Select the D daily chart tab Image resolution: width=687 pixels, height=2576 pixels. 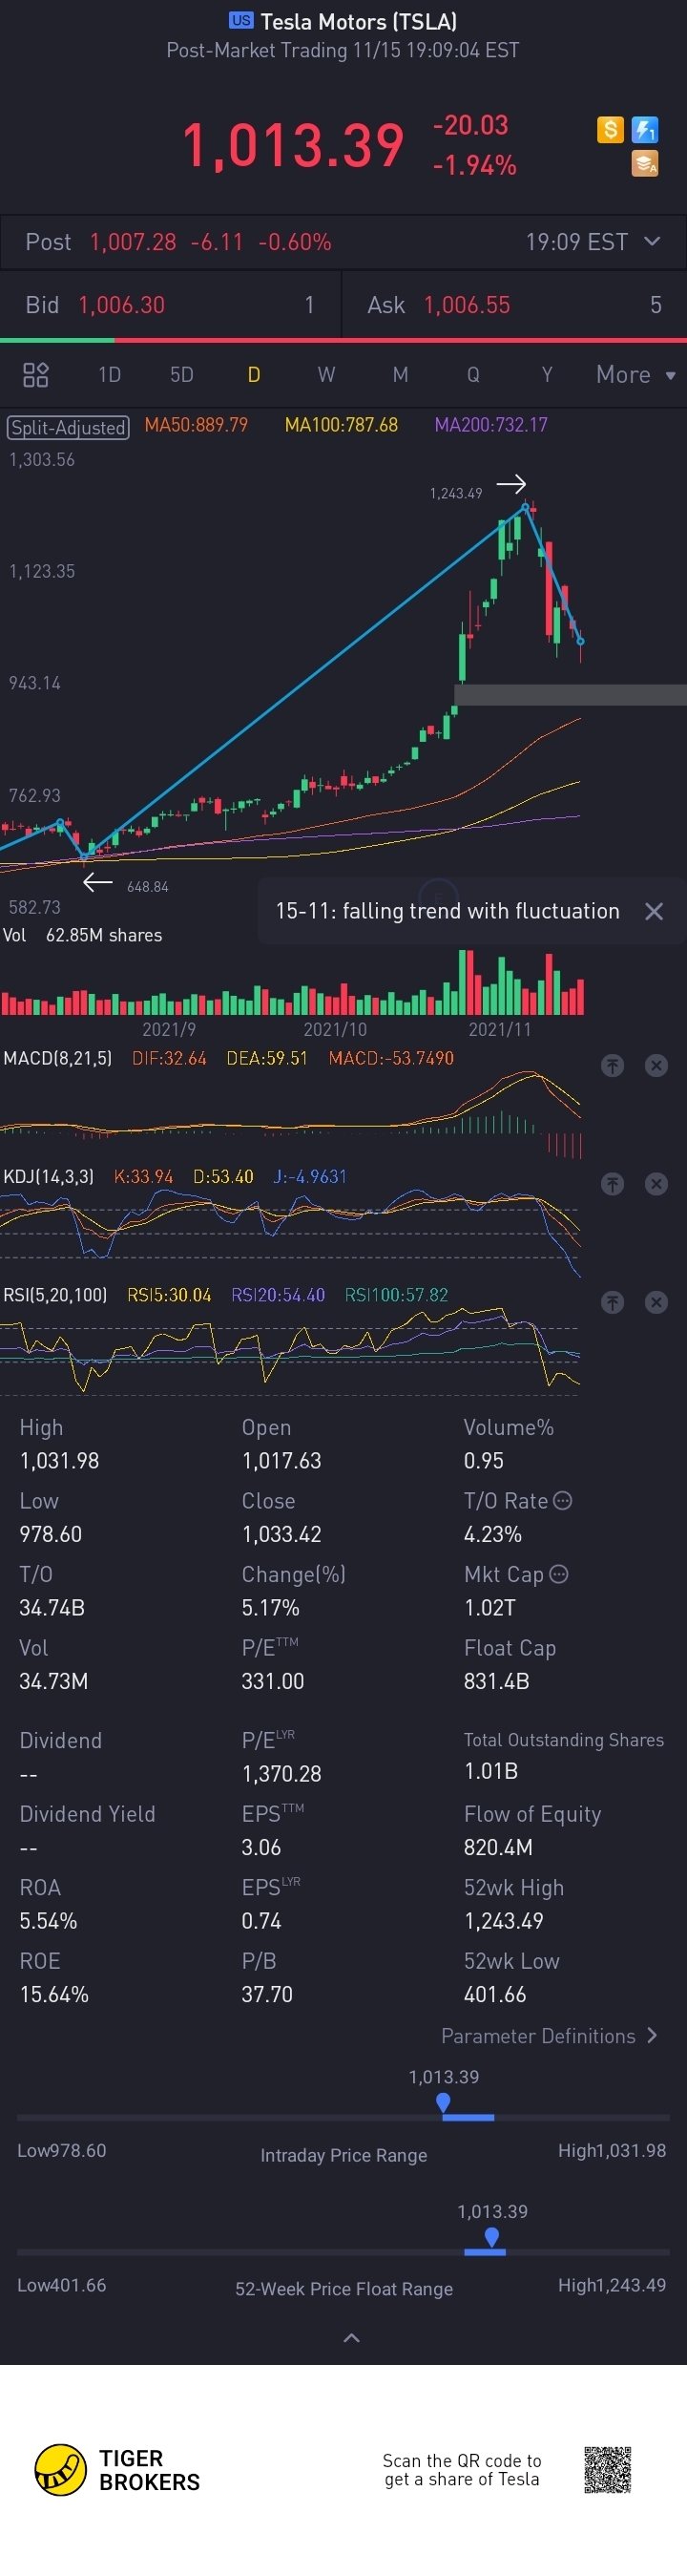click(x=254, y=375)
